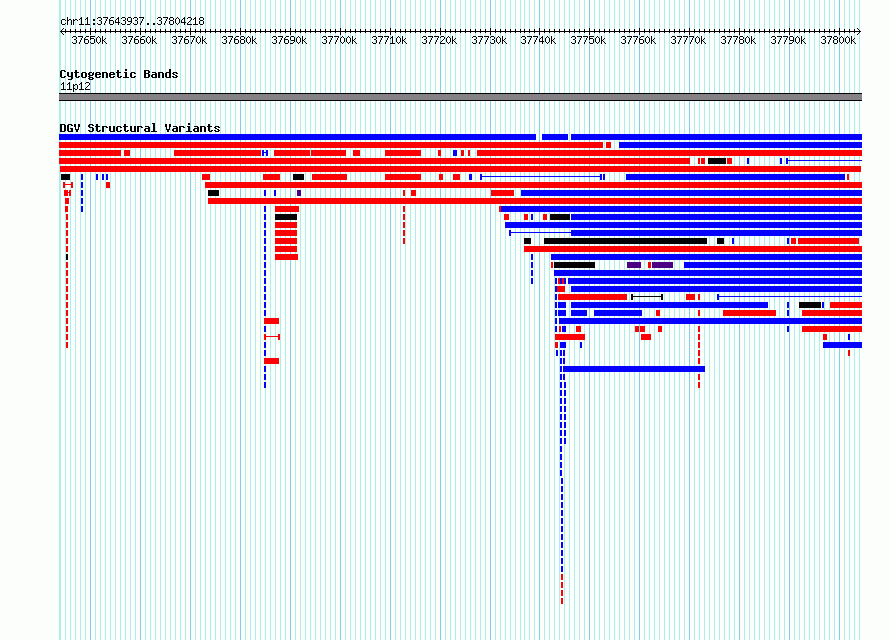The height and width of the screenshot is (640, 890).
Task: Click the left arrowhead of the ruler
Action: (x=62, y=32)
